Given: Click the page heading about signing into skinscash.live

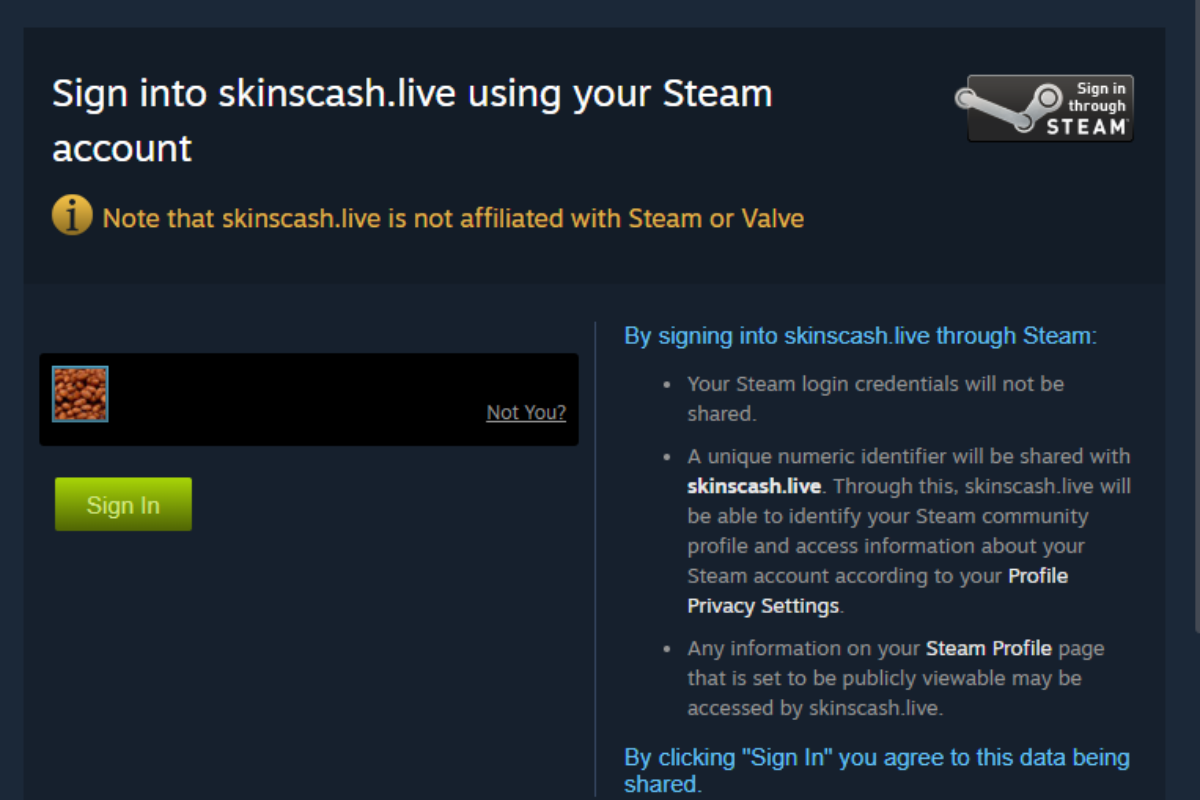Looking at the screenshot, I should coord(412,120).
